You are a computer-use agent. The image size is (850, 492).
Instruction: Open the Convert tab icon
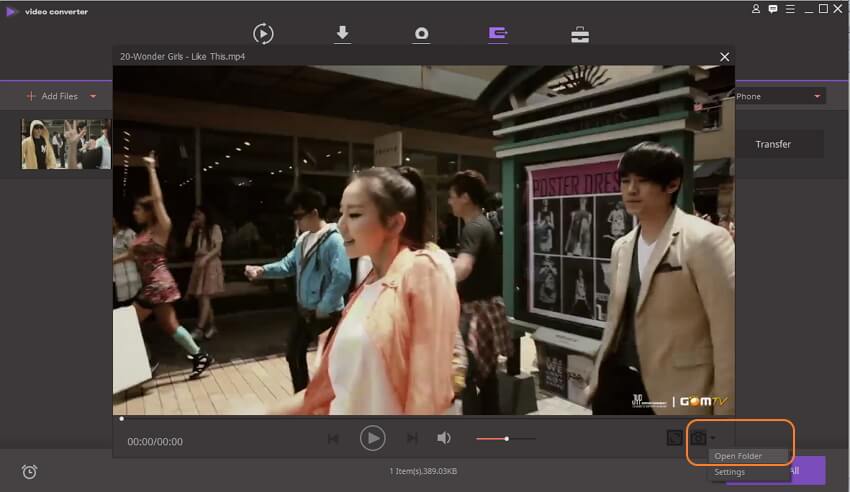pos(263,34)
